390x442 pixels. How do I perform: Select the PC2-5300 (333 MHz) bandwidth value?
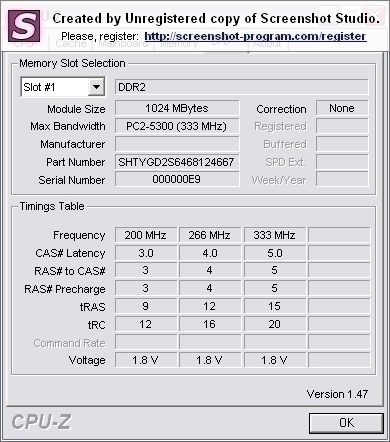(x=177, y=126)
